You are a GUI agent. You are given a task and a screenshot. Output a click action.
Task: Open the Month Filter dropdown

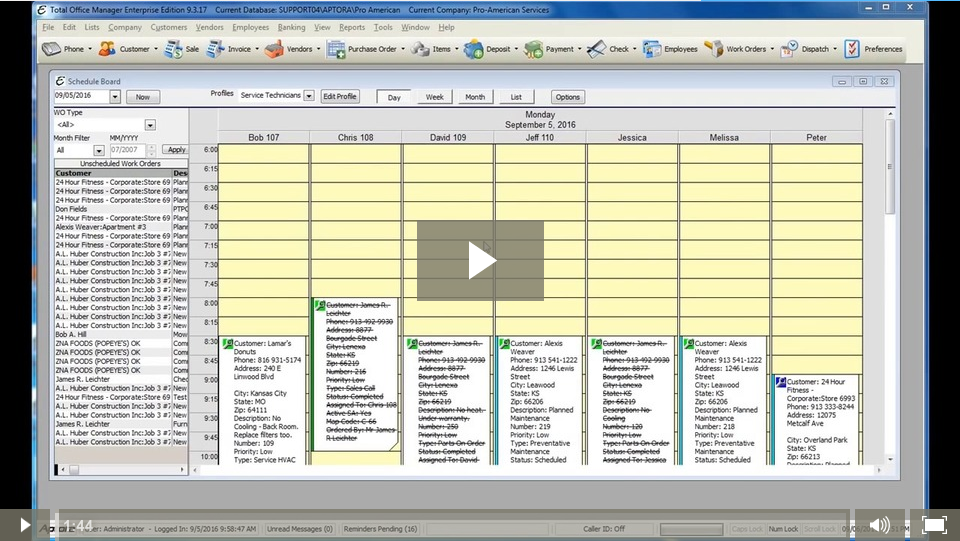[99, 151]
